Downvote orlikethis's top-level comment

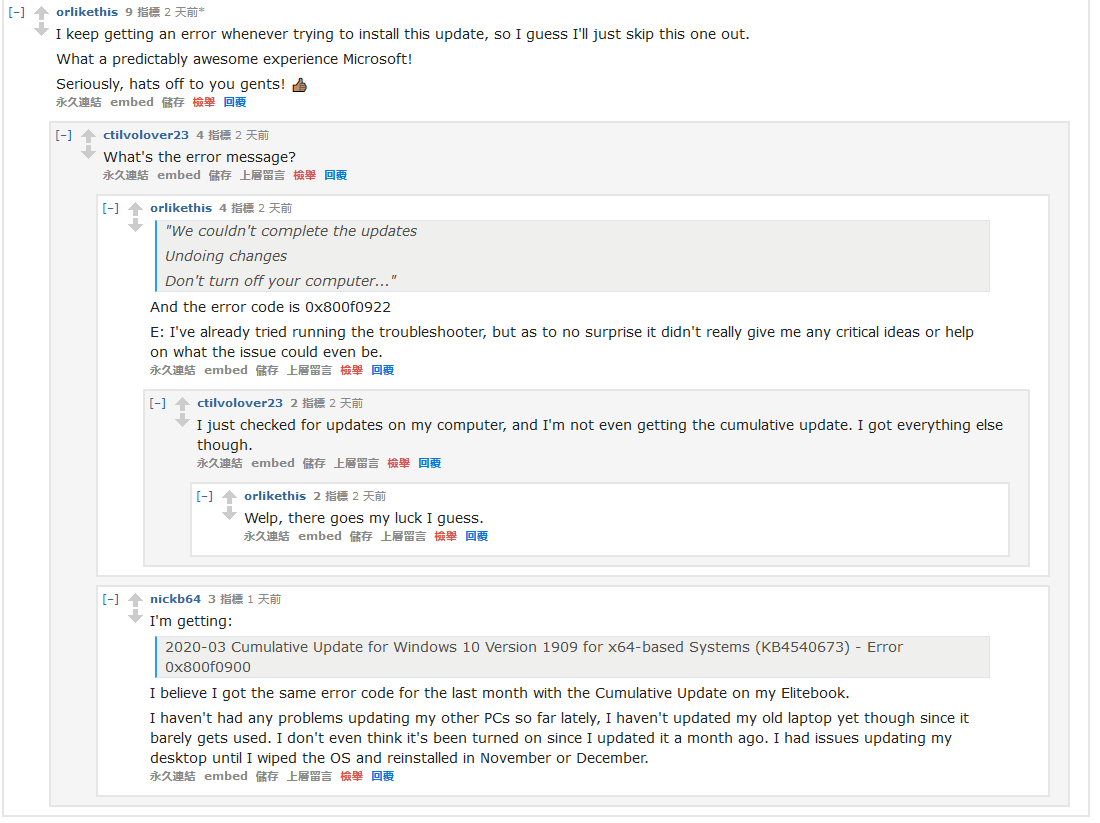coord(41,29)
